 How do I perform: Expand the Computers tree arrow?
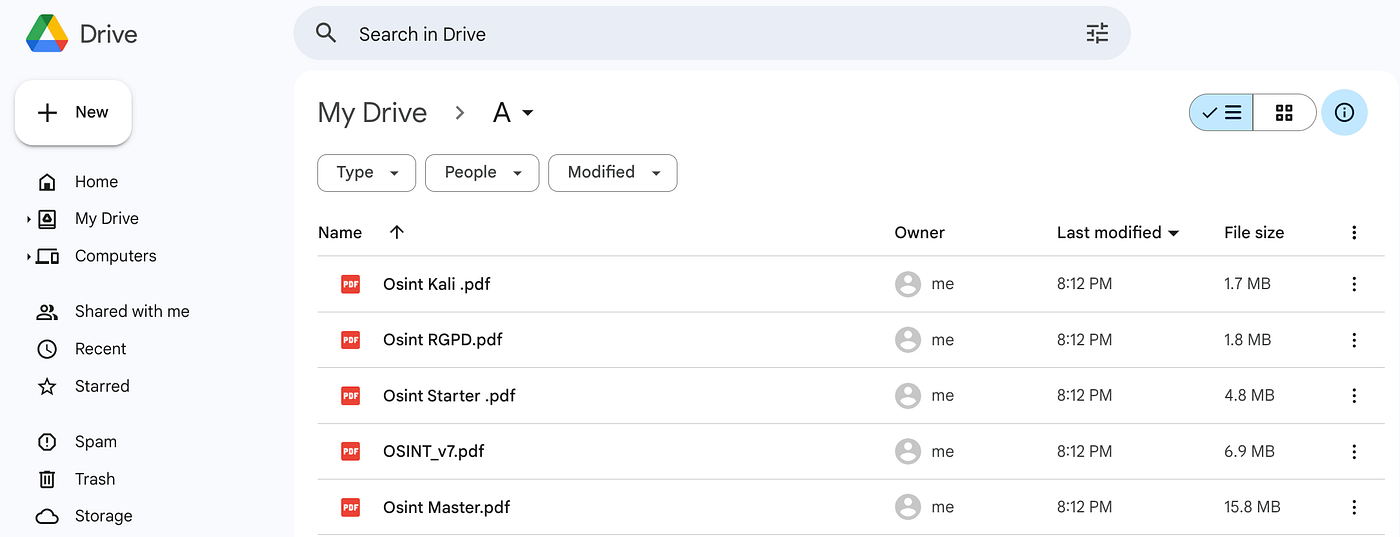point(29,257)
